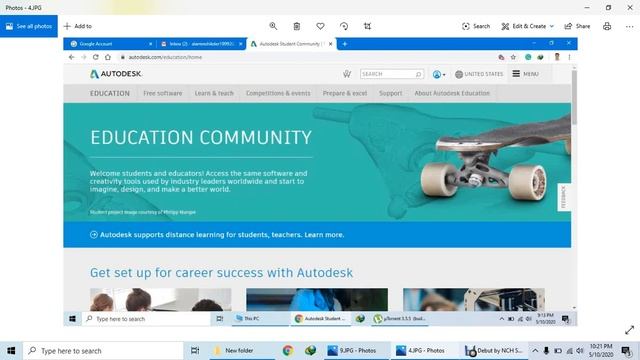
Task: Select the Crop tool
Action: tap(367, 26)
